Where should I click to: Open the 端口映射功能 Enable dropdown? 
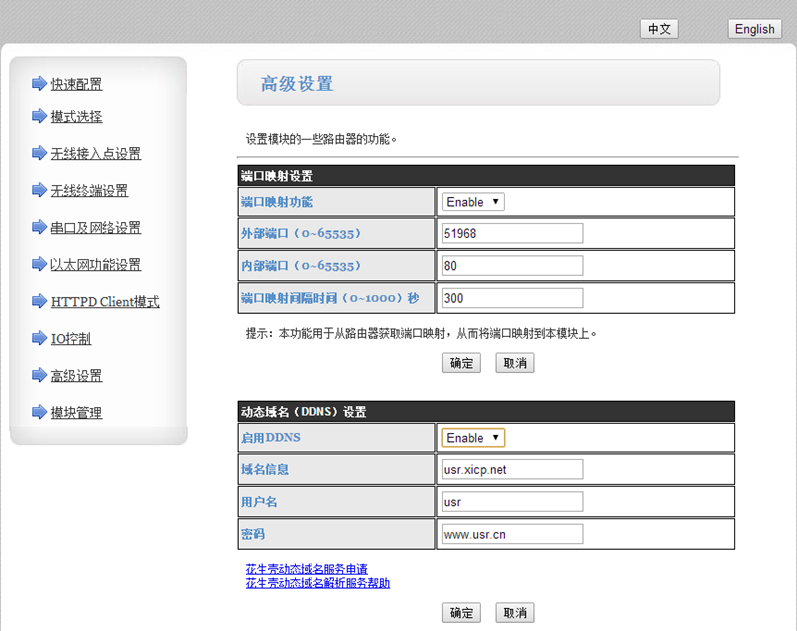pos(473,202)
